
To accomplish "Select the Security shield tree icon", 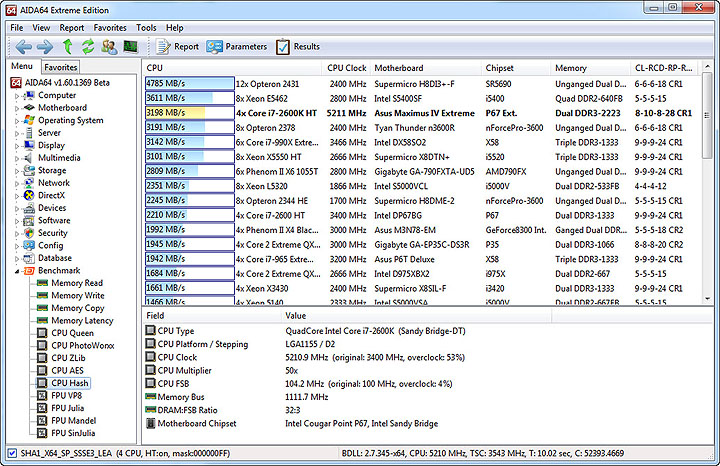I will coord(29,233).
